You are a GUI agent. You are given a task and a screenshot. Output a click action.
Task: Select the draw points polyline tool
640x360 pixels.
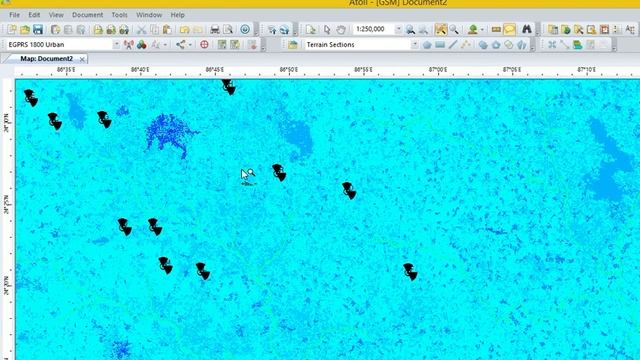pos(465,44)
